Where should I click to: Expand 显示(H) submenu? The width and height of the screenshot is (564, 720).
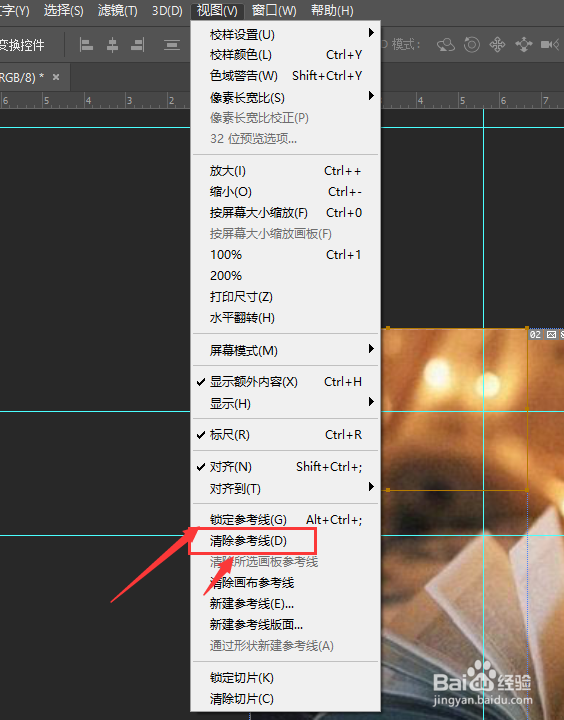coord(285,404)
